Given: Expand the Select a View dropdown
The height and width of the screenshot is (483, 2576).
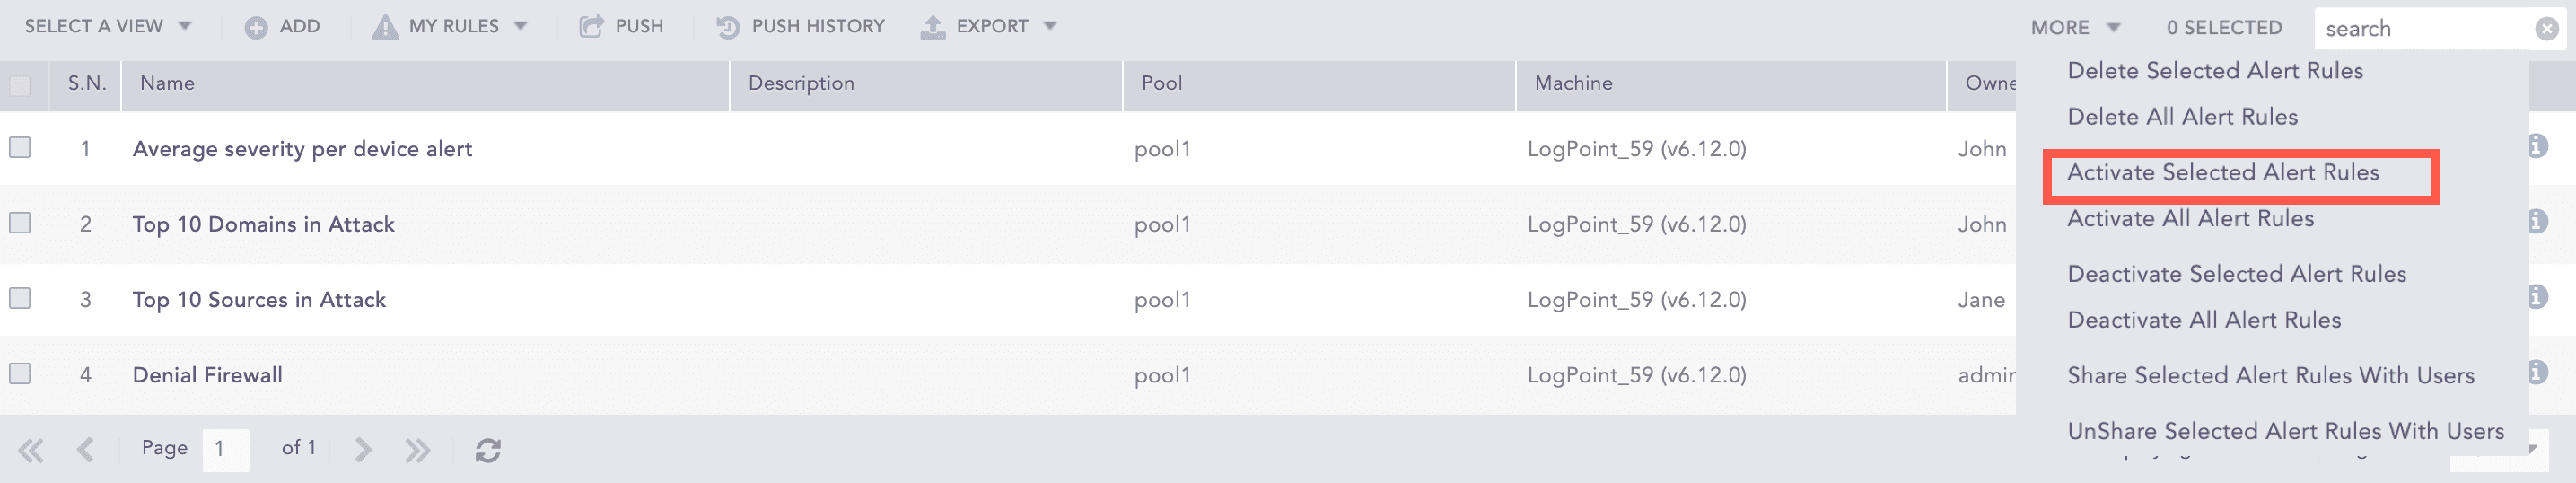Looking at the screenshot, I should tap(108, 27).
